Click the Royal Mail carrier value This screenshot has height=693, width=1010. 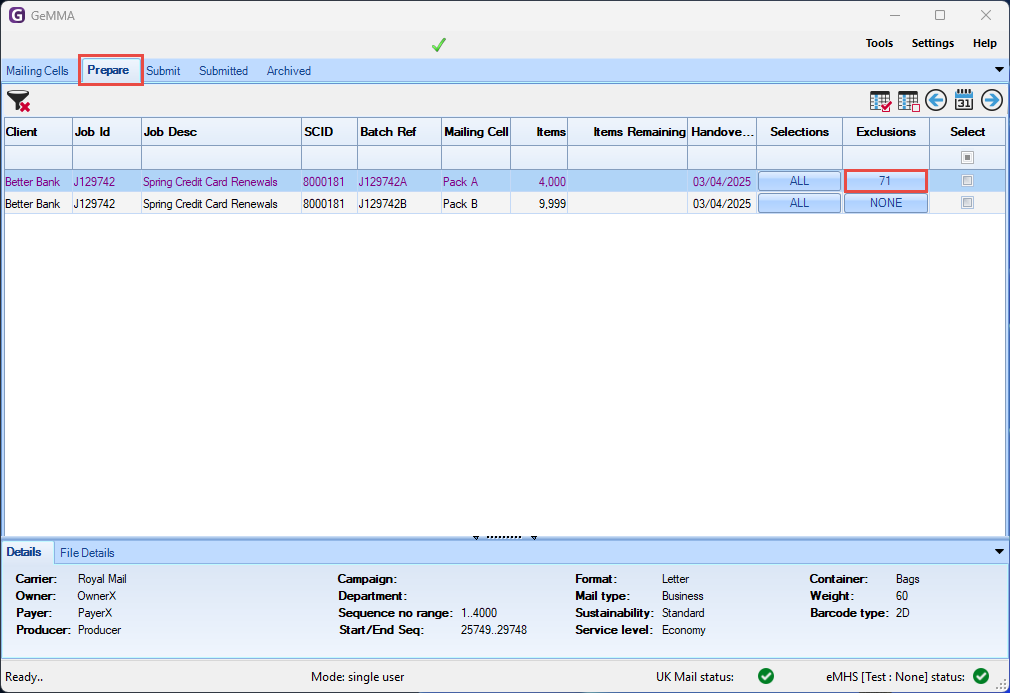(102, 578)
